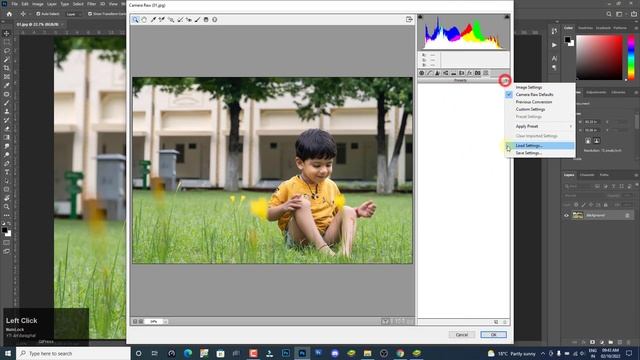This screenshot has height=360, width=640.
Task: Adjust the rainbow hue slider
Action: coord(631,57)
